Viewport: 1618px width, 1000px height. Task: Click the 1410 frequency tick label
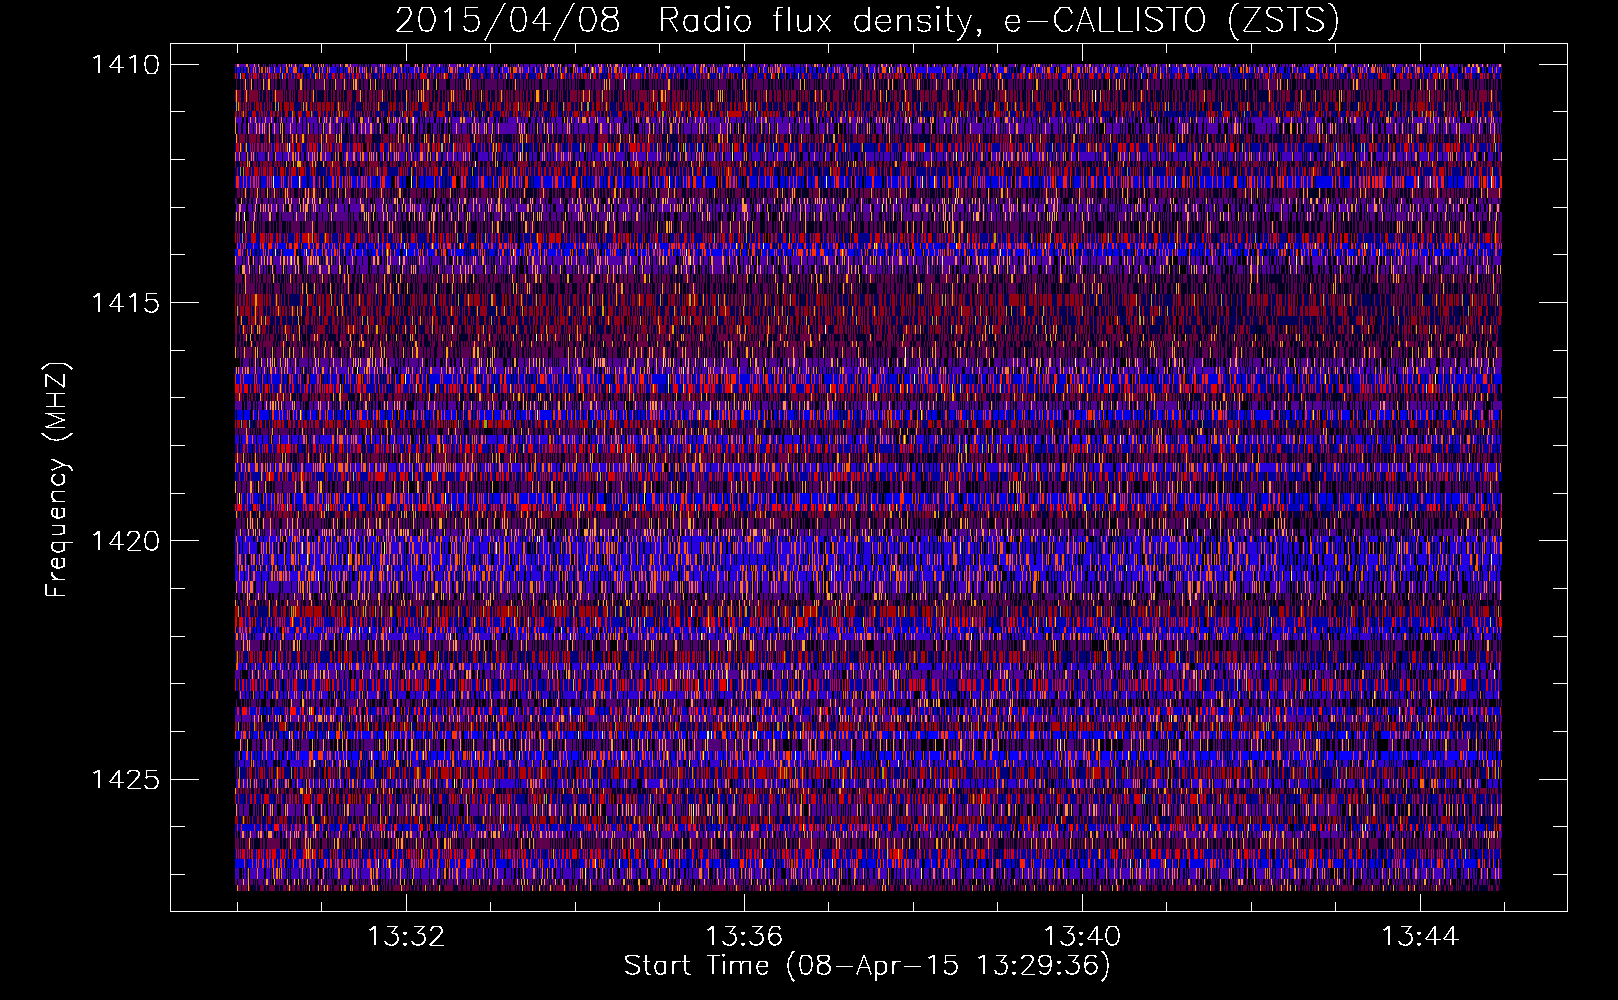tap(125, 65)
